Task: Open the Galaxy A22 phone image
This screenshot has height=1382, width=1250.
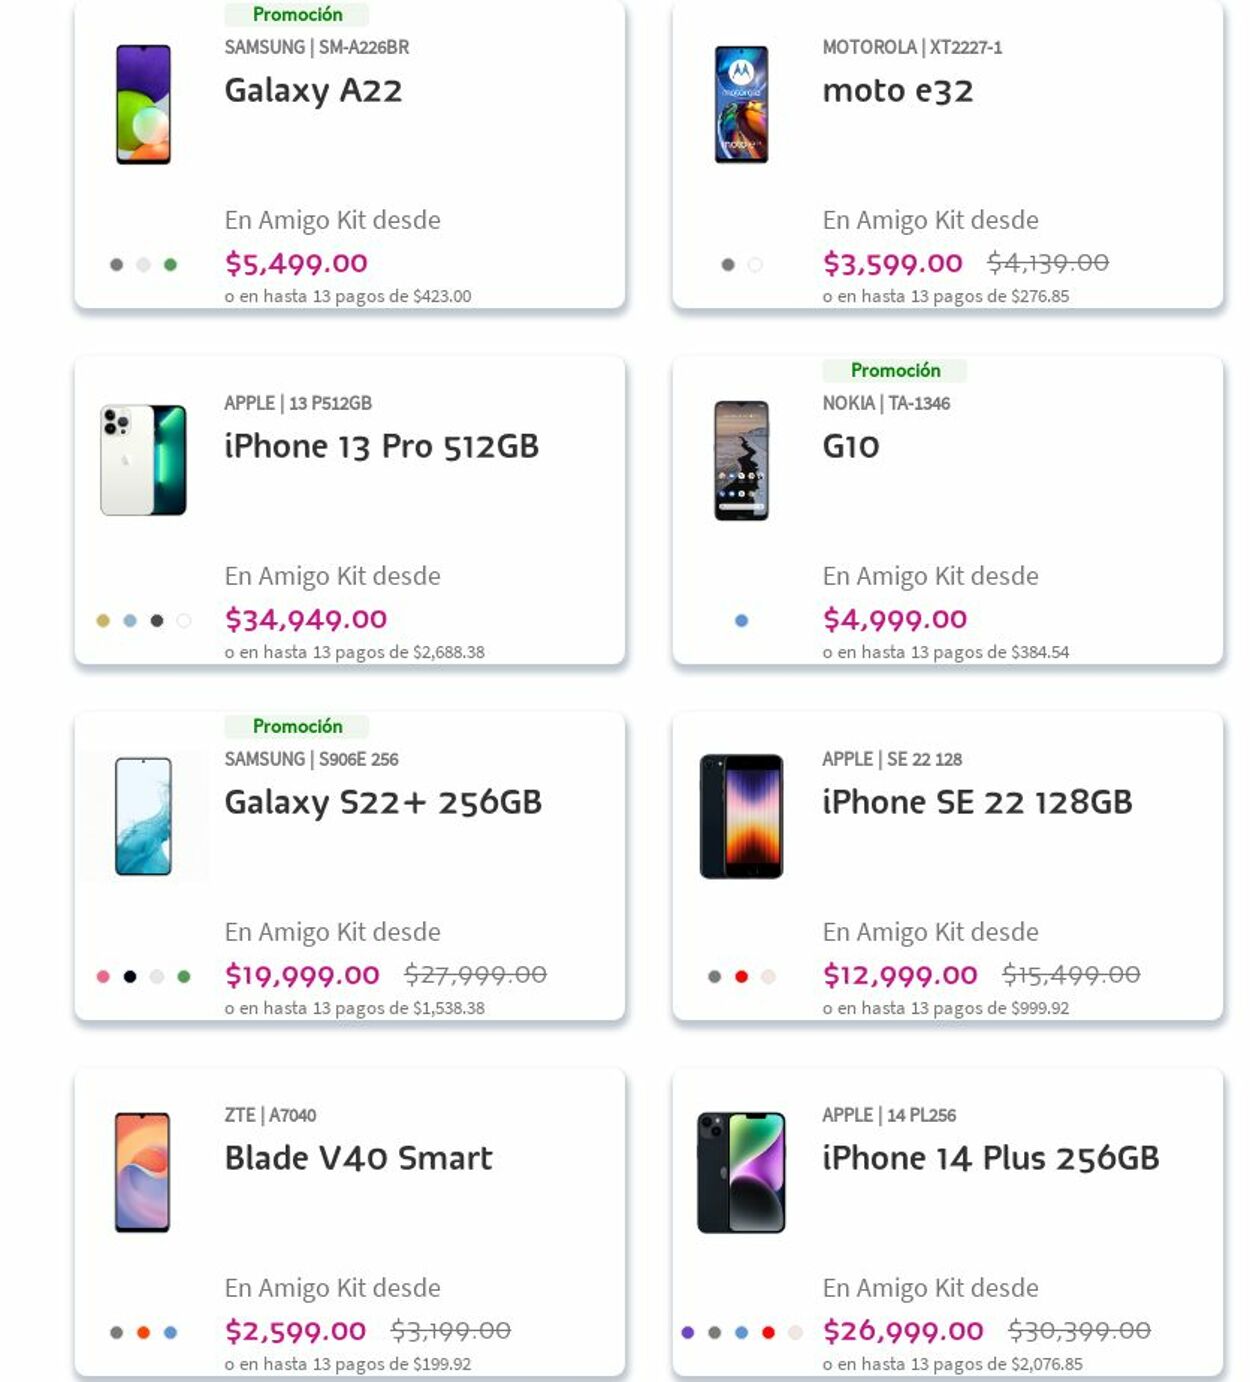Action: pos(143,104)
